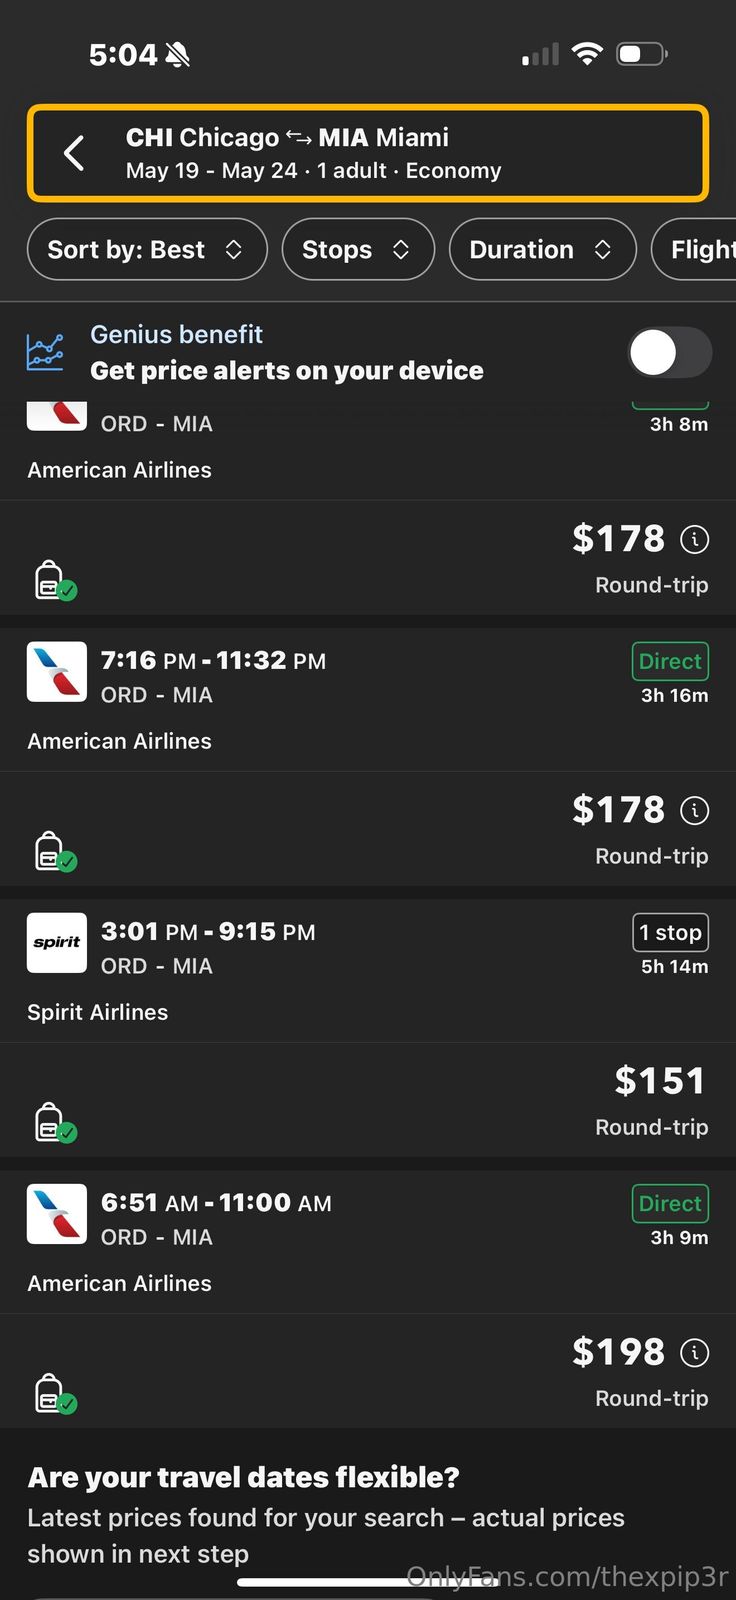Tap American Airlines logo on 6:51 AM flight
Image resolution: width=736 pixels, height=1600 pixels.
point(57,1214)
